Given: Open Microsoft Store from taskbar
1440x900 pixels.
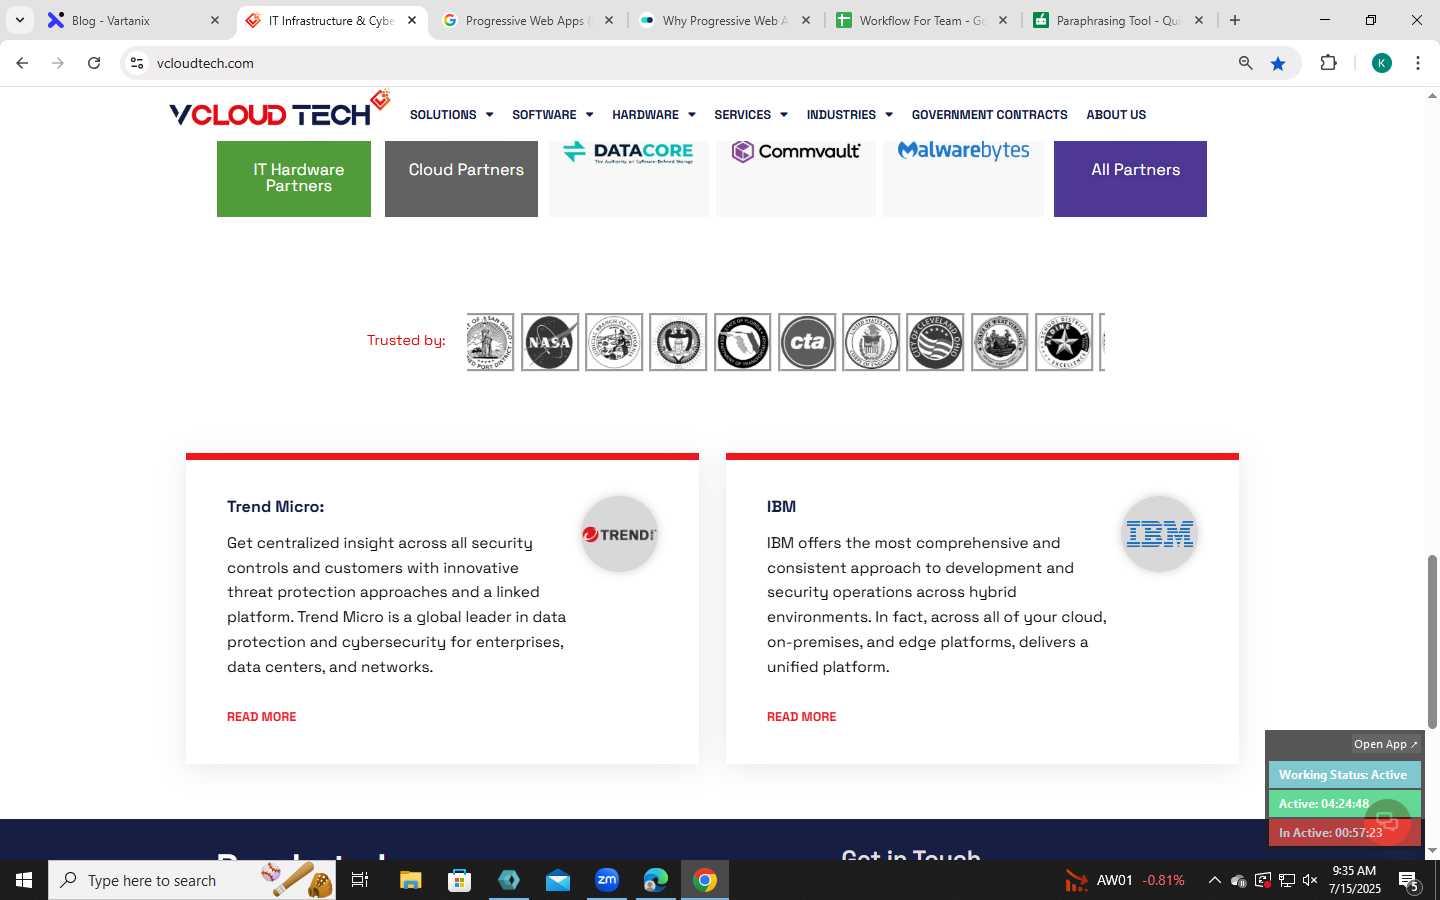Looking at the screenshot, I should 460,880.
